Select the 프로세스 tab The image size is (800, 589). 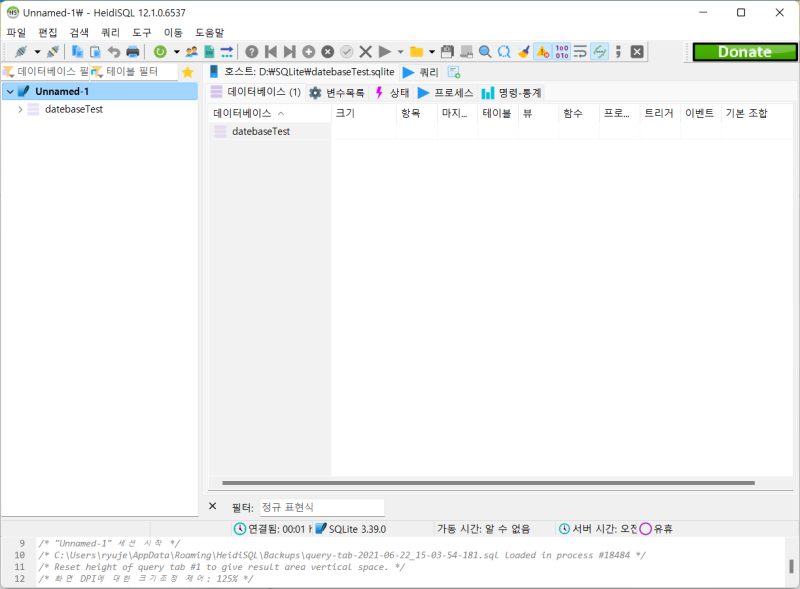tap(445, 92)
